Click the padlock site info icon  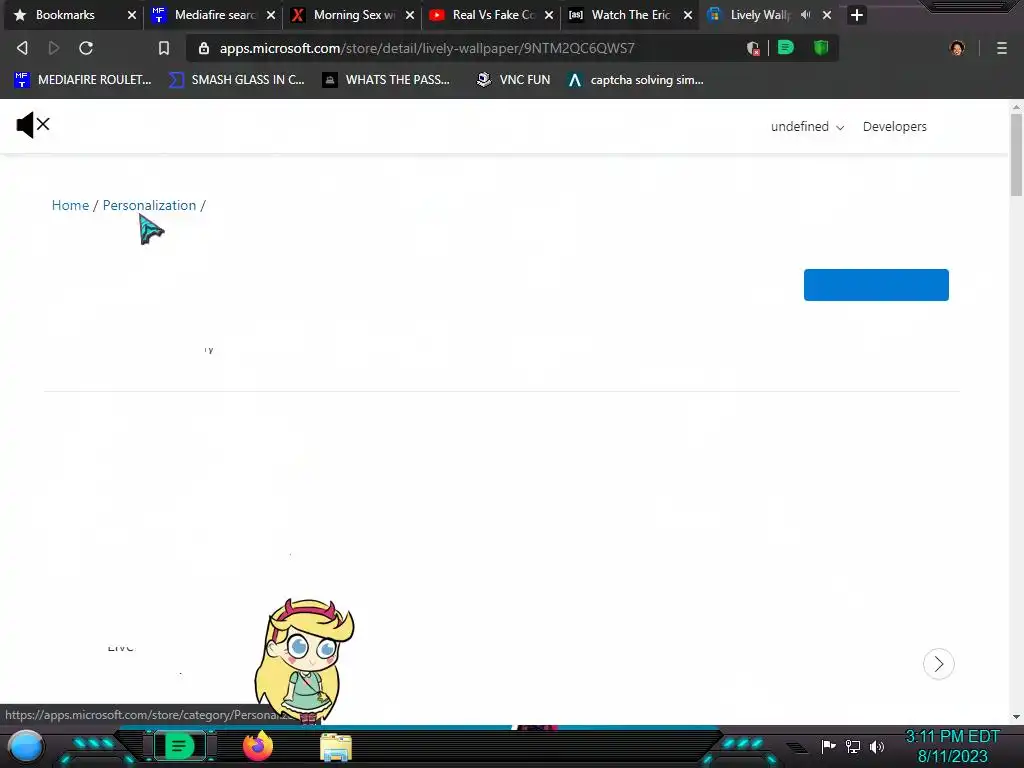[x=204, y=48]
